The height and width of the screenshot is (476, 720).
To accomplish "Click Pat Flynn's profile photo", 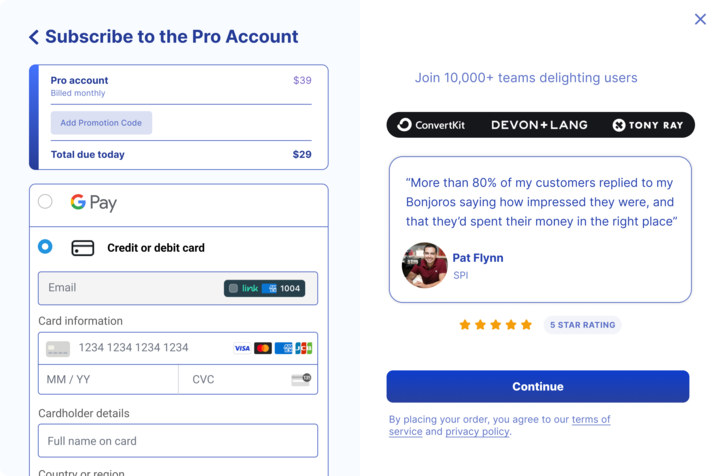I will [x=424, y=265].
